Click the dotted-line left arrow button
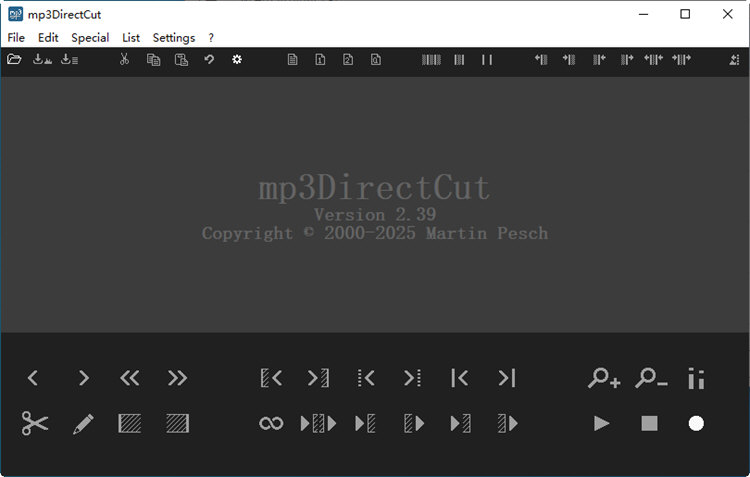The image size is (750, 477). point(366,378)
